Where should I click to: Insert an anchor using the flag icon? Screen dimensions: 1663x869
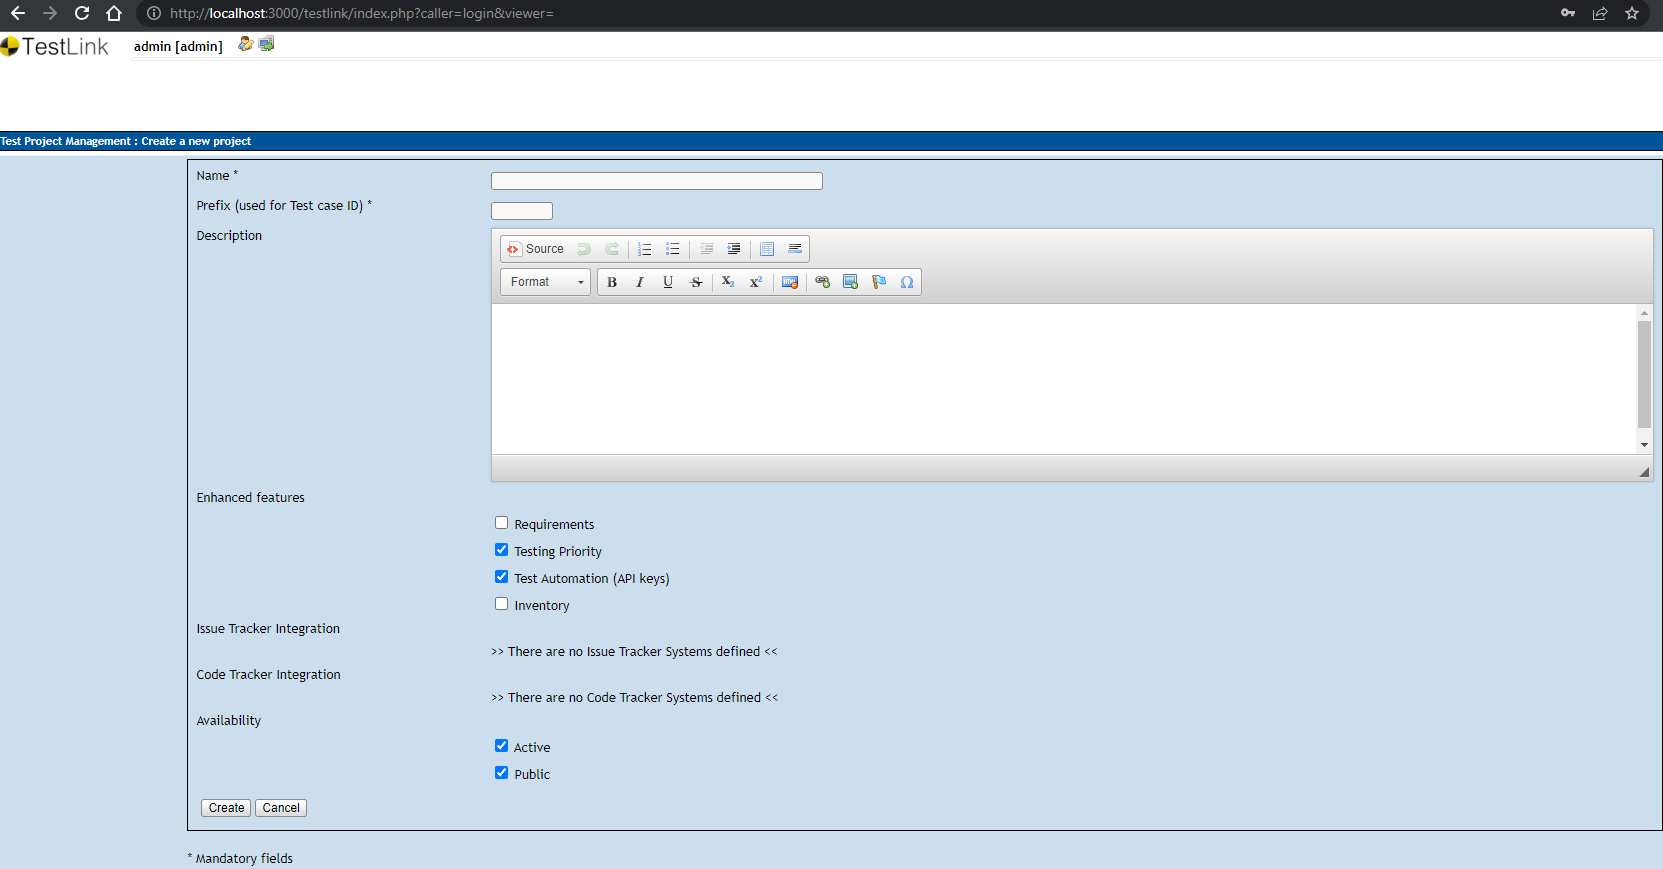tap(879, 282)
